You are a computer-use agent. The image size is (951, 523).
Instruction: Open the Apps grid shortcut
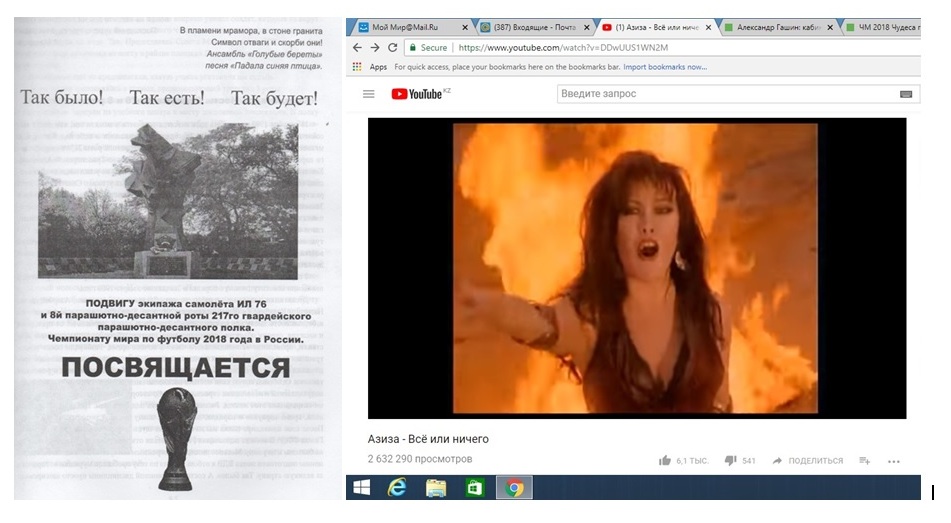pos(357,67)
